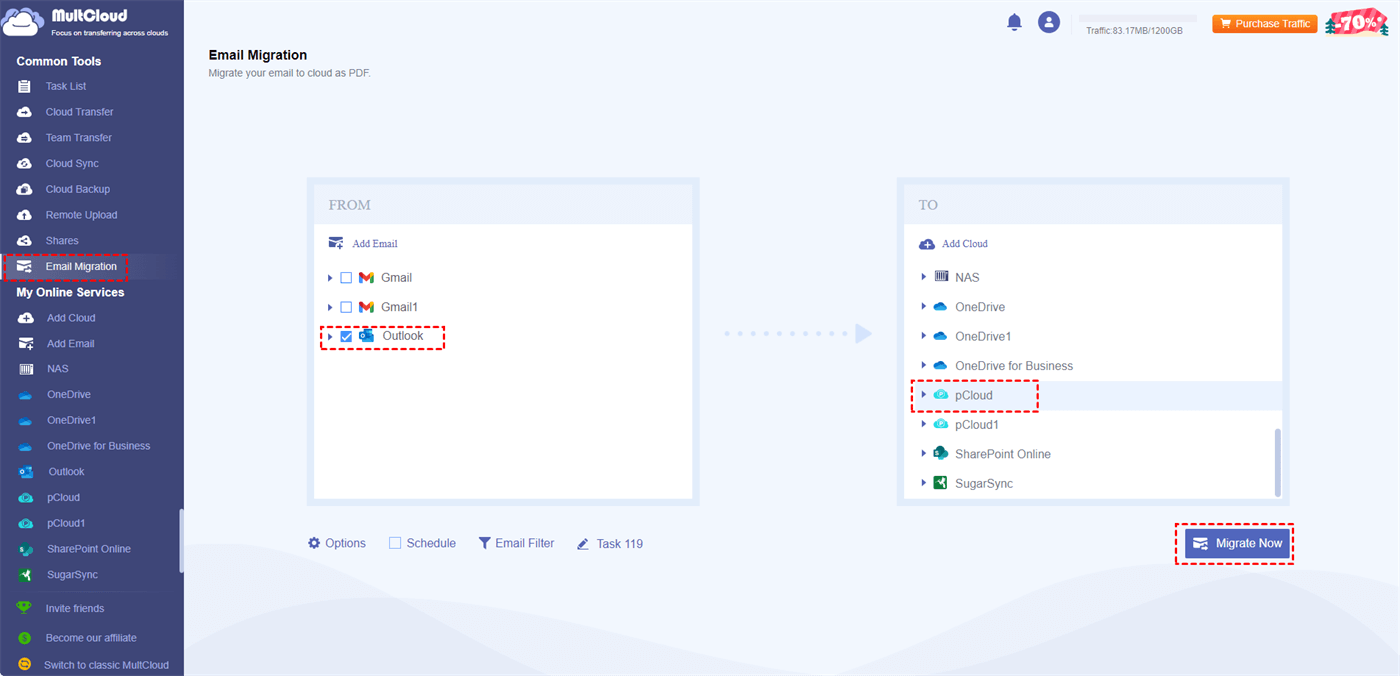Click the Add Email icon in sidebar
1400x676 pixels.
click(x=26, y=343)
